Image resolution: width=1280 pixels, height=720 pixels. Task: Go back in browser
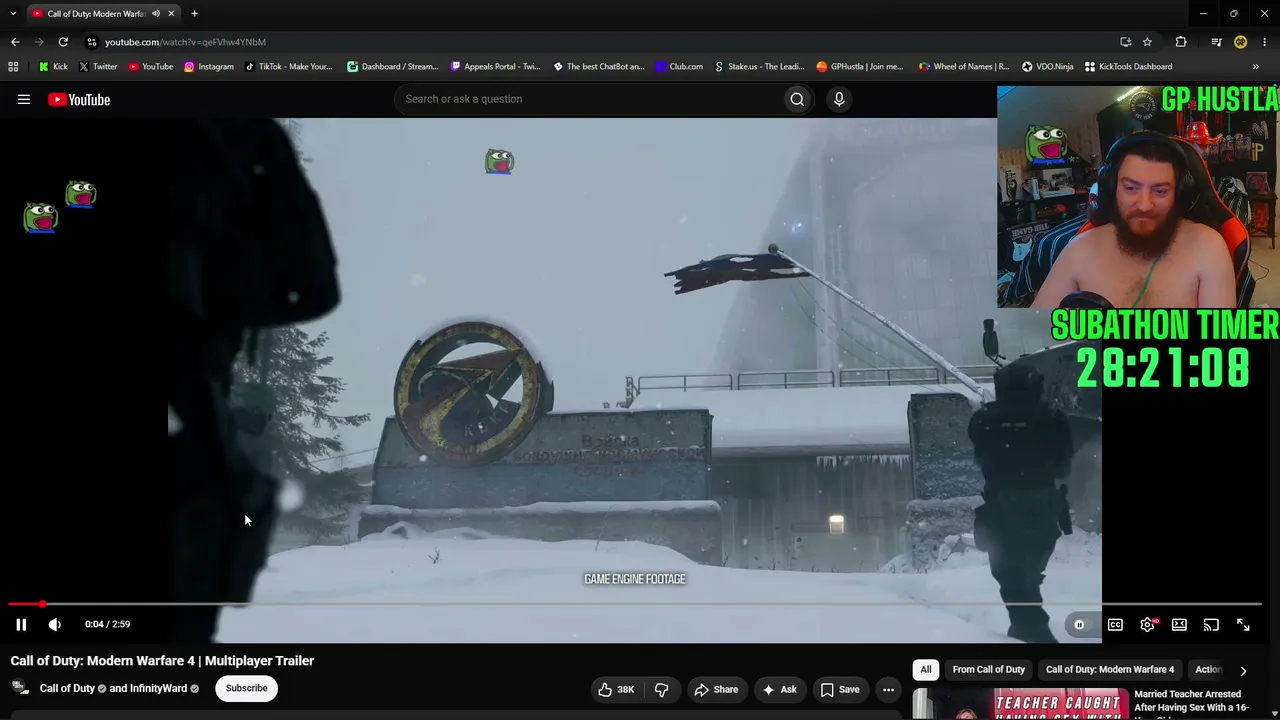(15, 42)
